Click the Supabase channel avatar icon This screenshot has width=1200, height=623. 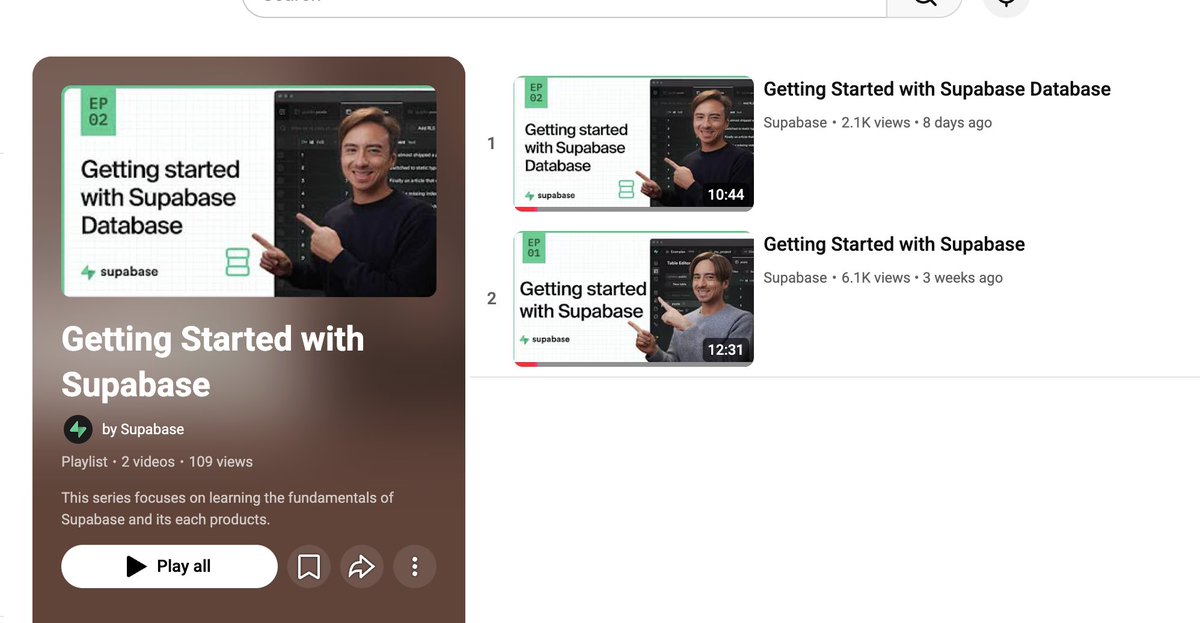click(x=78, y=429)
